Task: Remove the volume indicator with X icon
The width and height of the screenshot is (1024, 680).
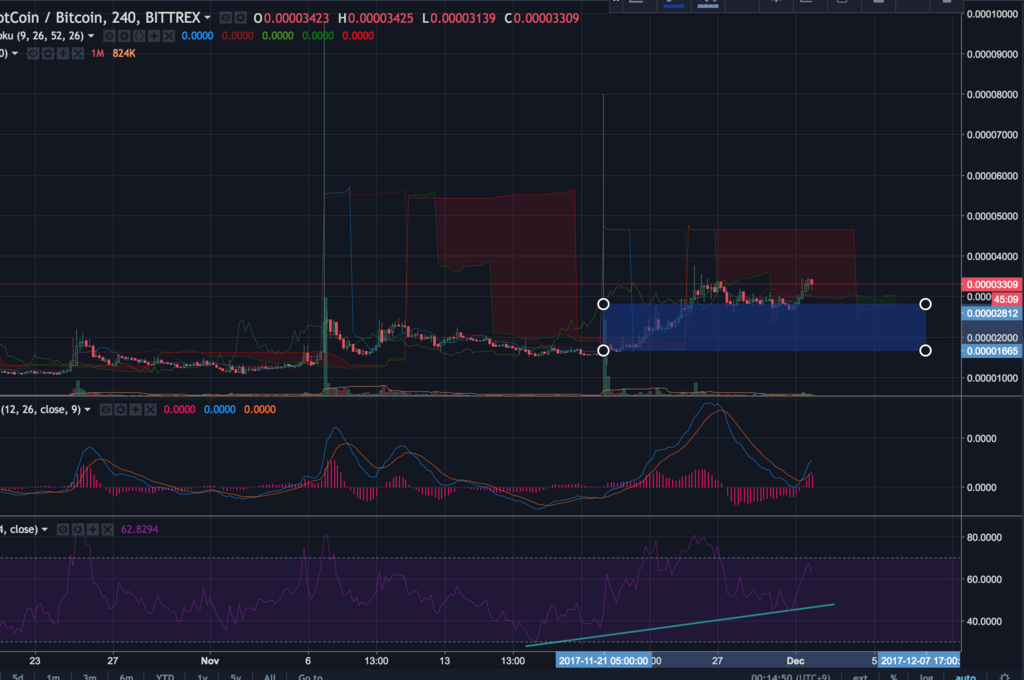Action: point(78,54)
